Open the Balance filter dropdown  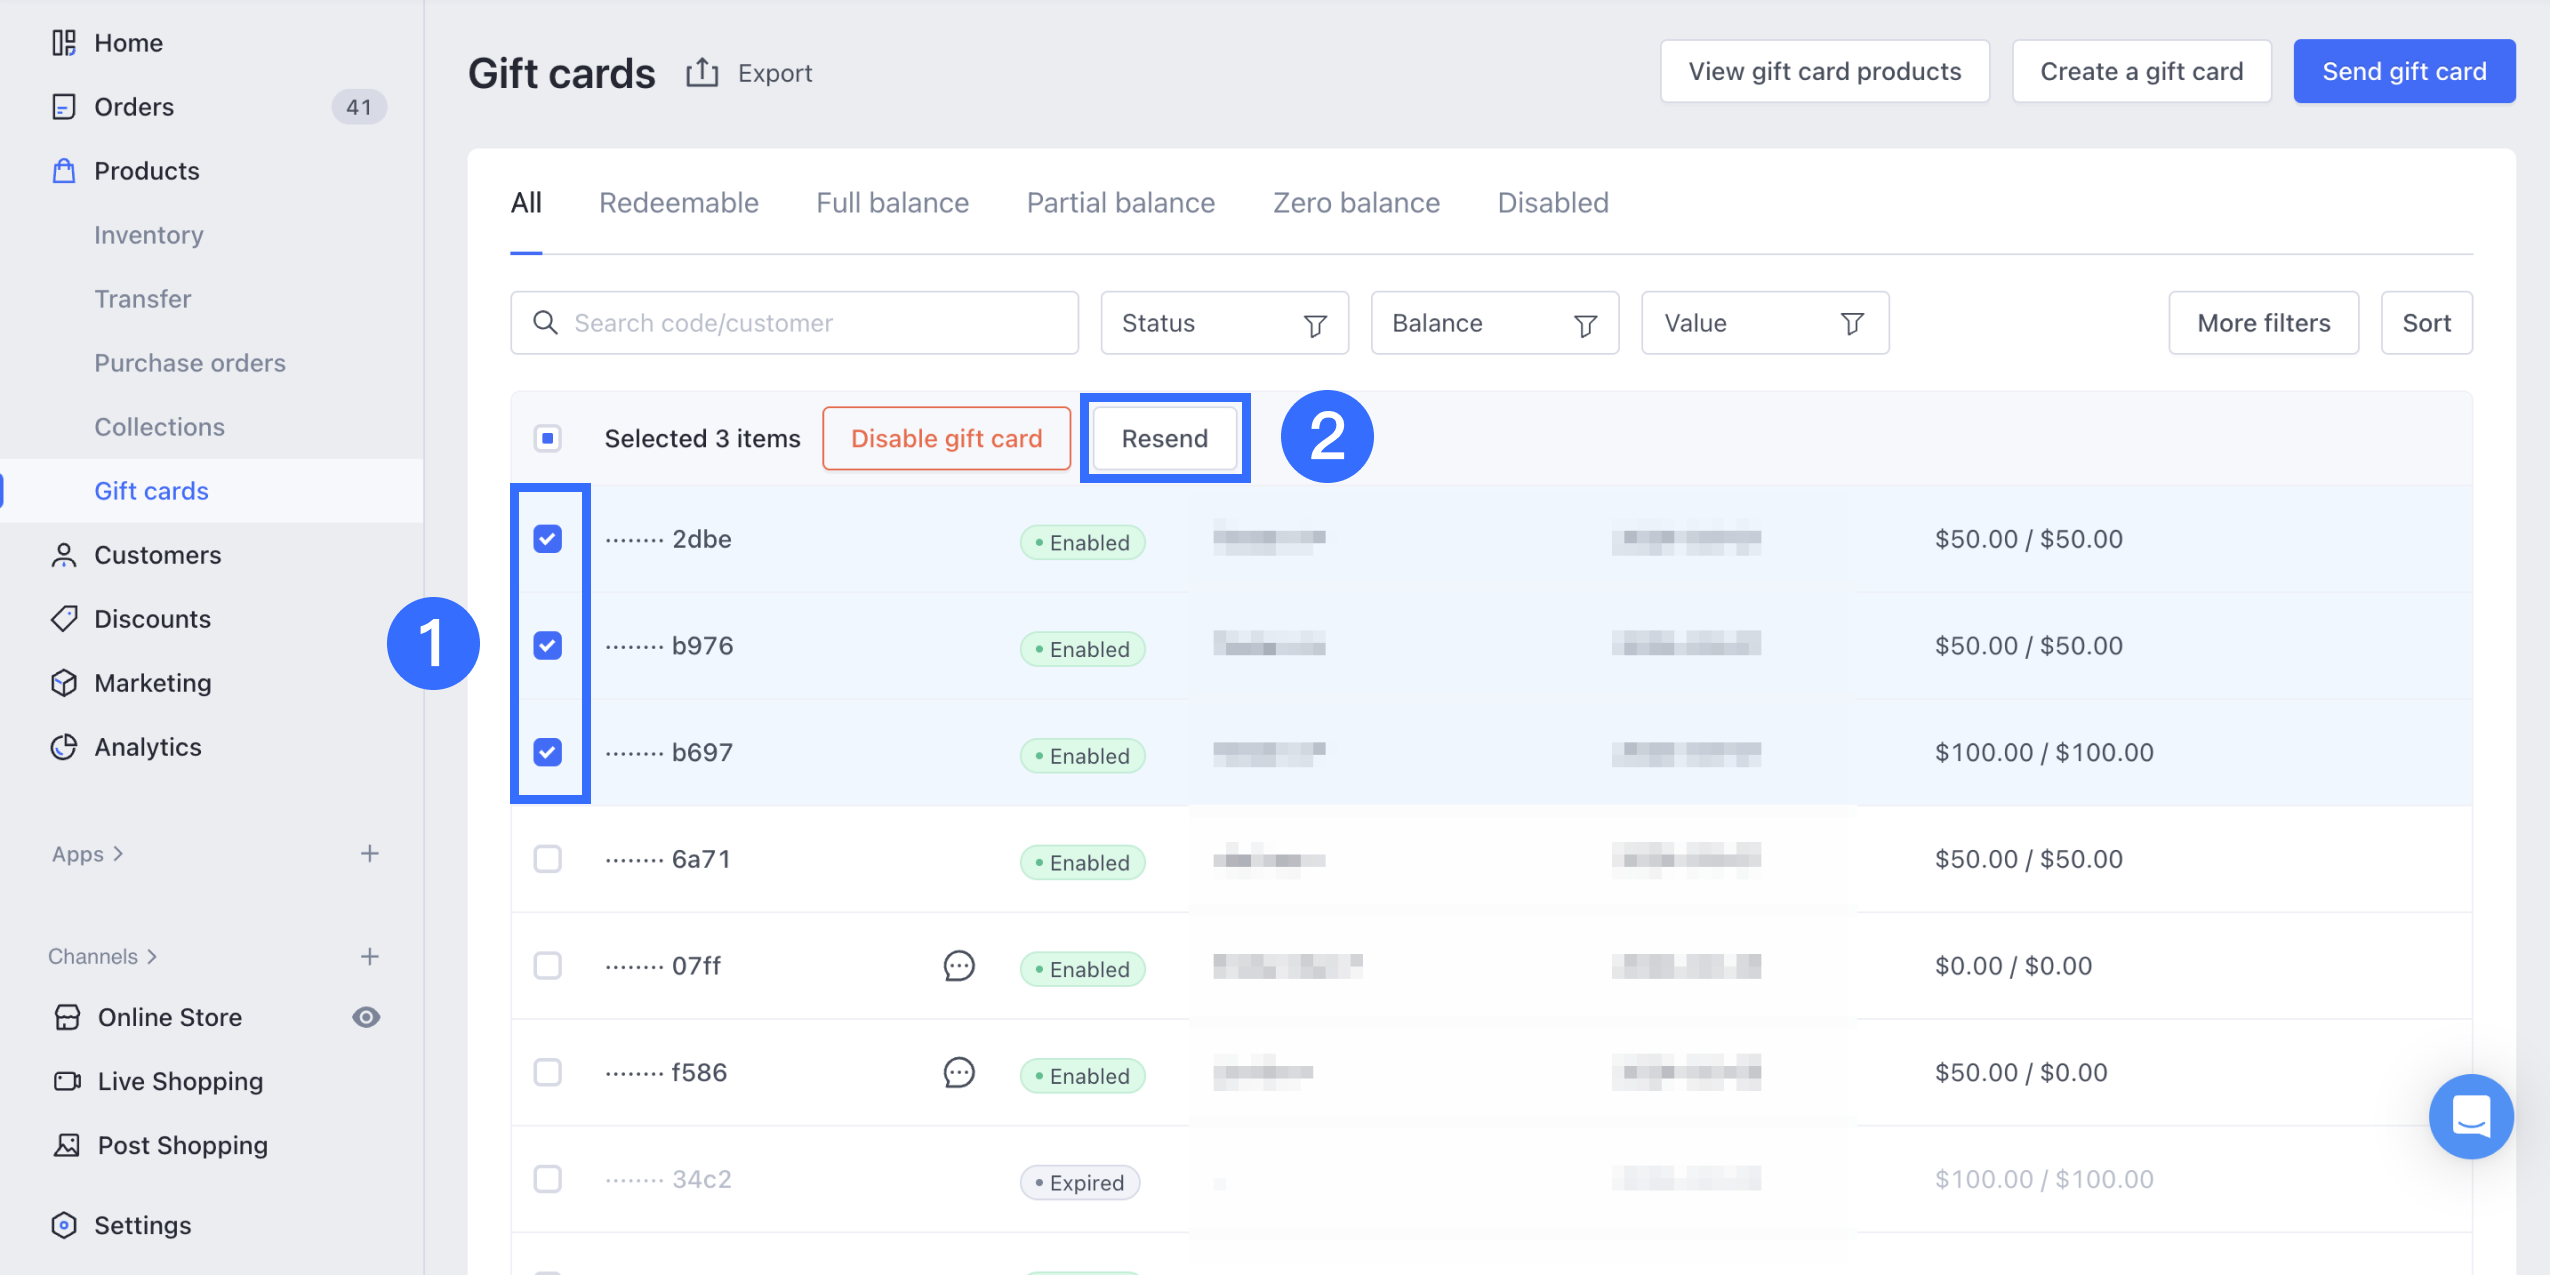click(x=1494, y=323)
